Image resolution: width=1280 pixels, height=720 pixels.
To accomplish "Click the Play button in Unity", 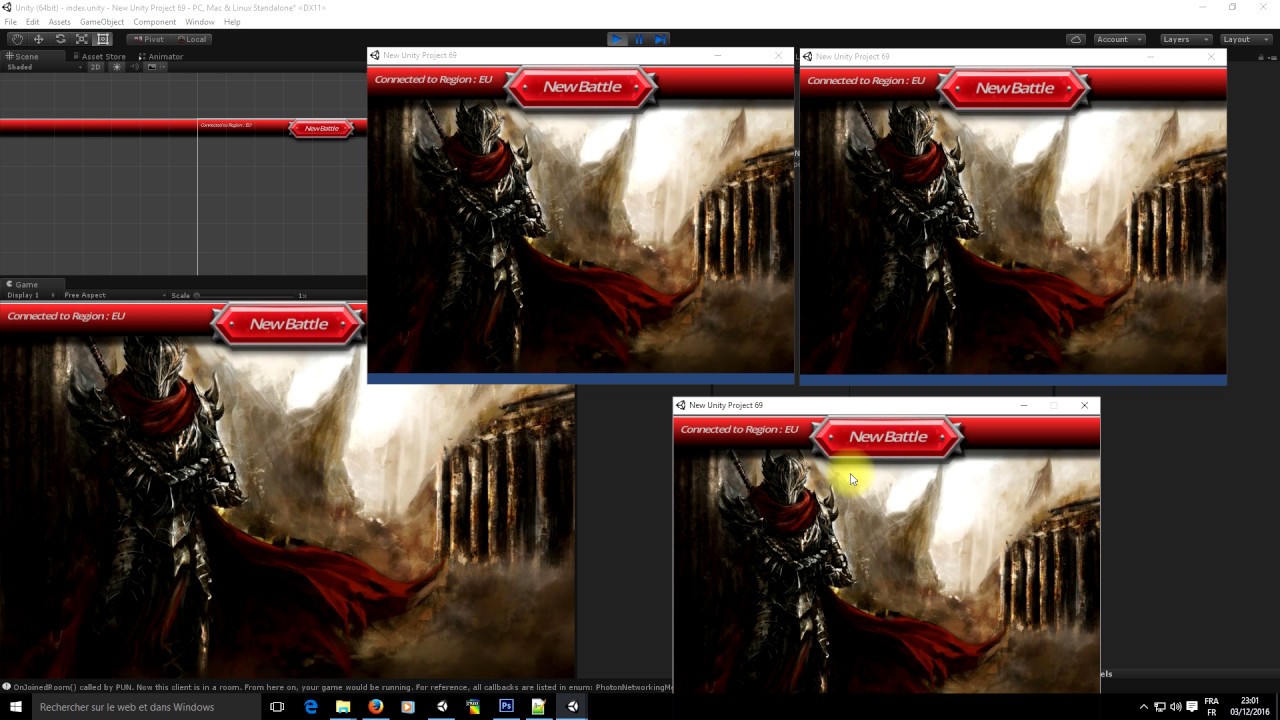I will 617,39.
